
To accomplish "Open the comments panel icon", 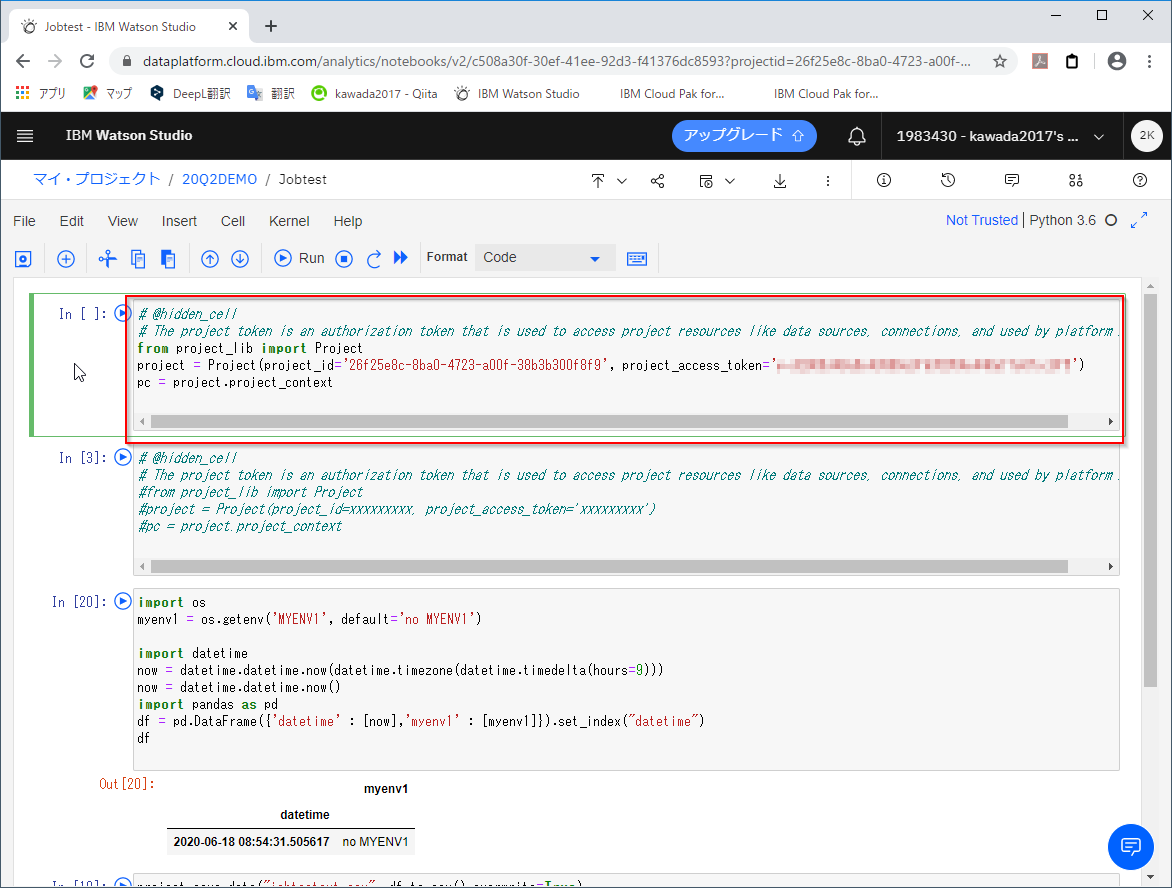I will (1012, 180).
